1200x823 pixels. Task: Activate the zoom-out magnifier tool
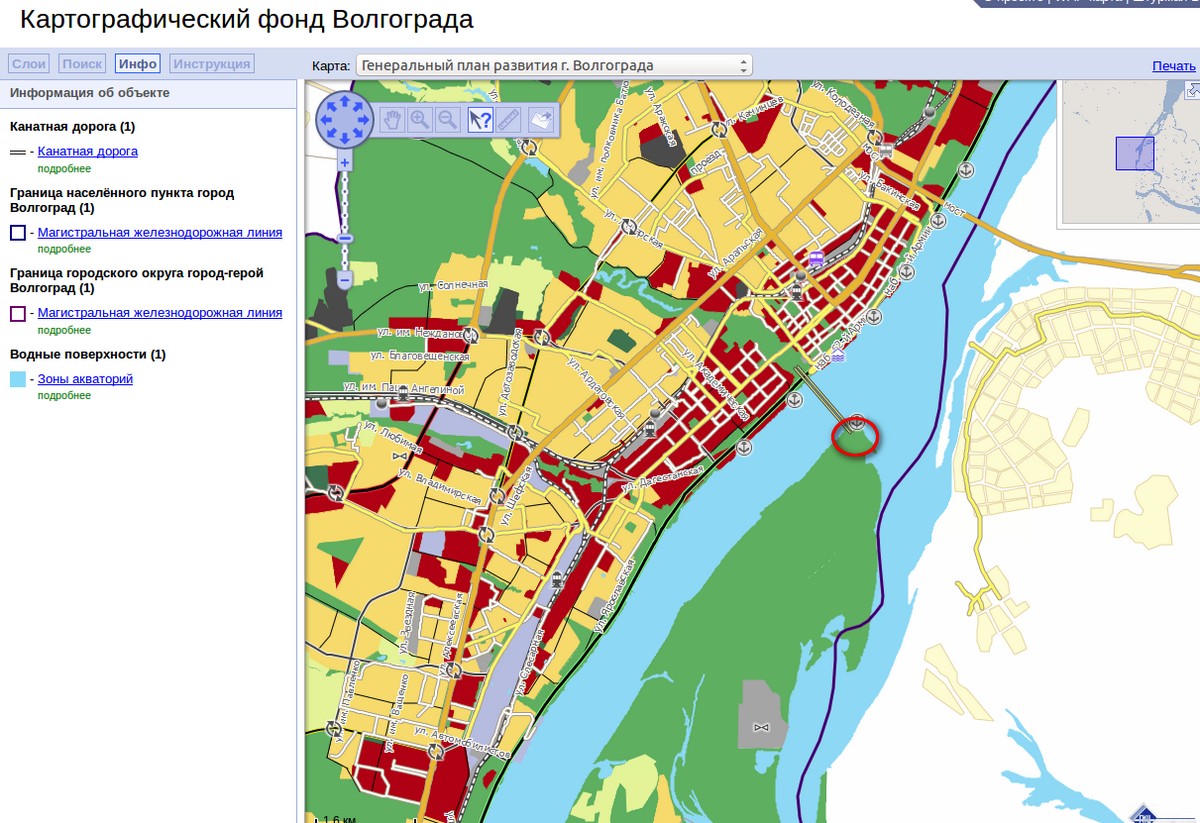(449, 120)
